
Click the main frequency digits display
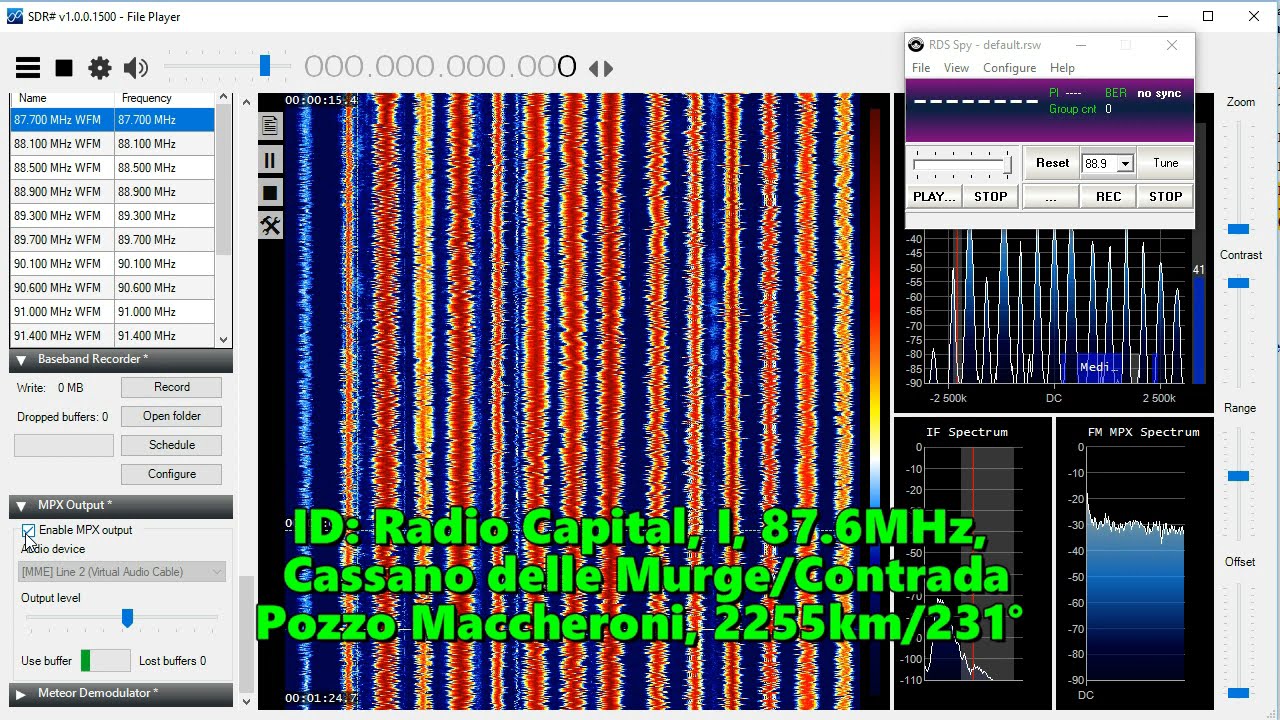(440, 67)
